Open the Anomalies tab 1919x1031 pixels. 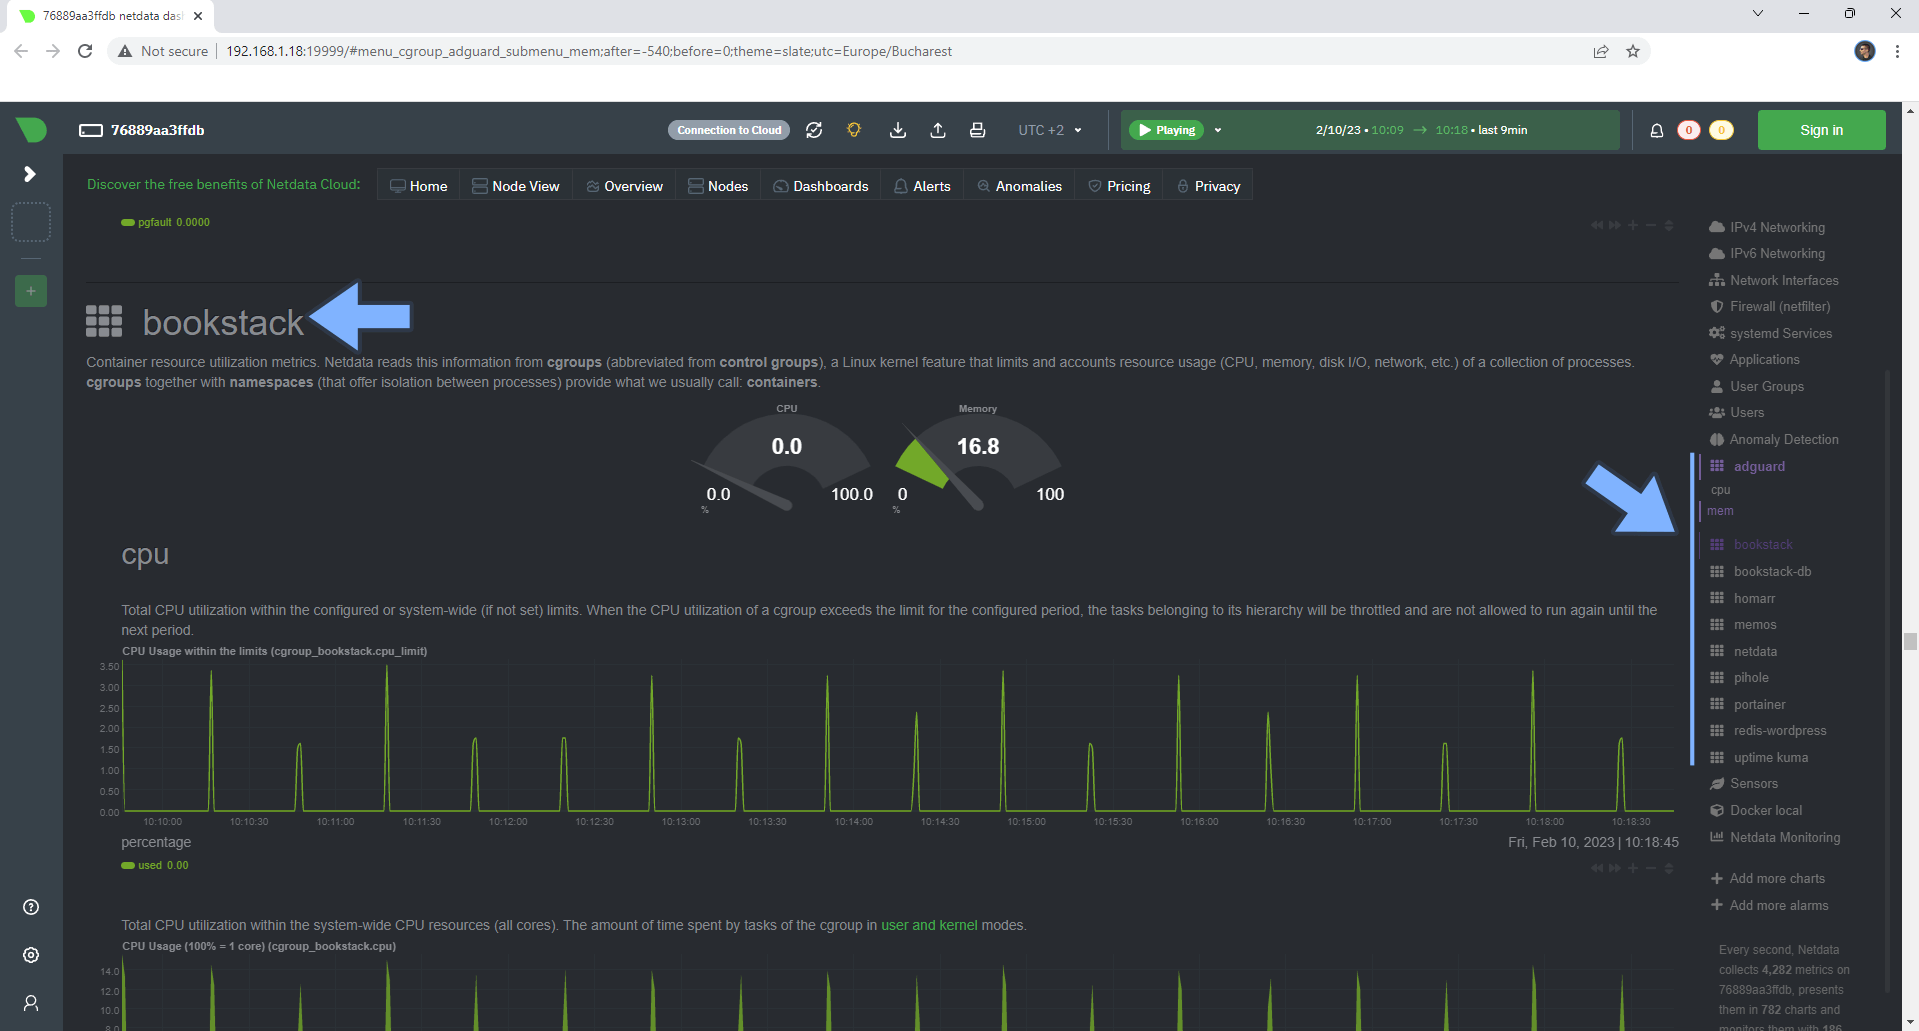1020,186
